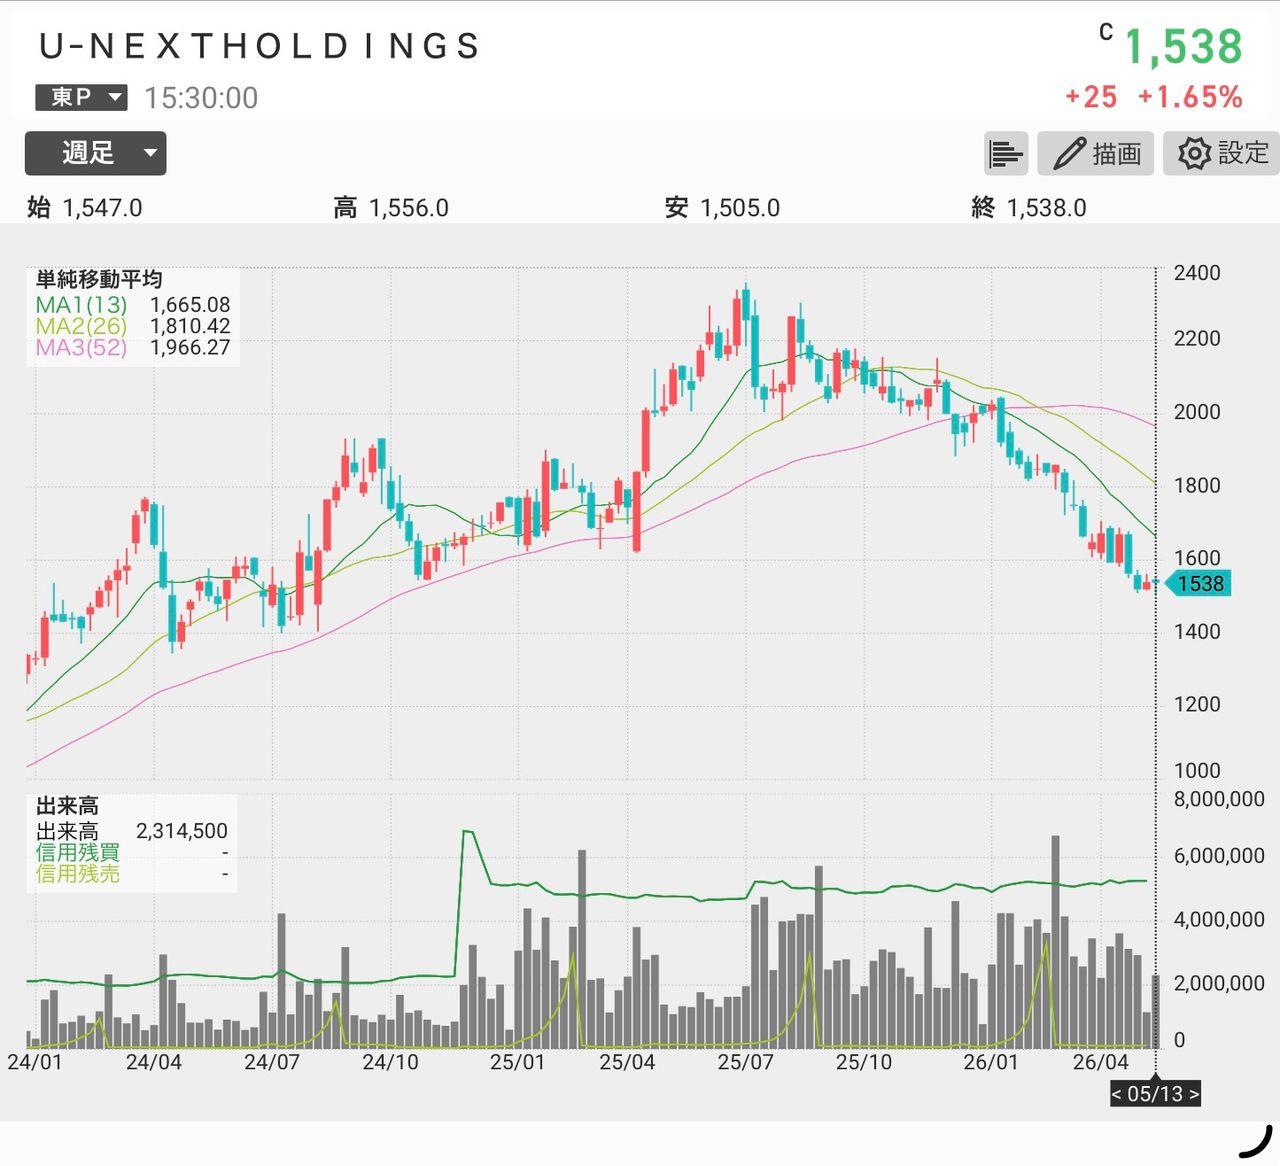The image size is (1280, 1166).
Task: Click the right arrow beside 05/13
Action: (x=1192, y=1093)
